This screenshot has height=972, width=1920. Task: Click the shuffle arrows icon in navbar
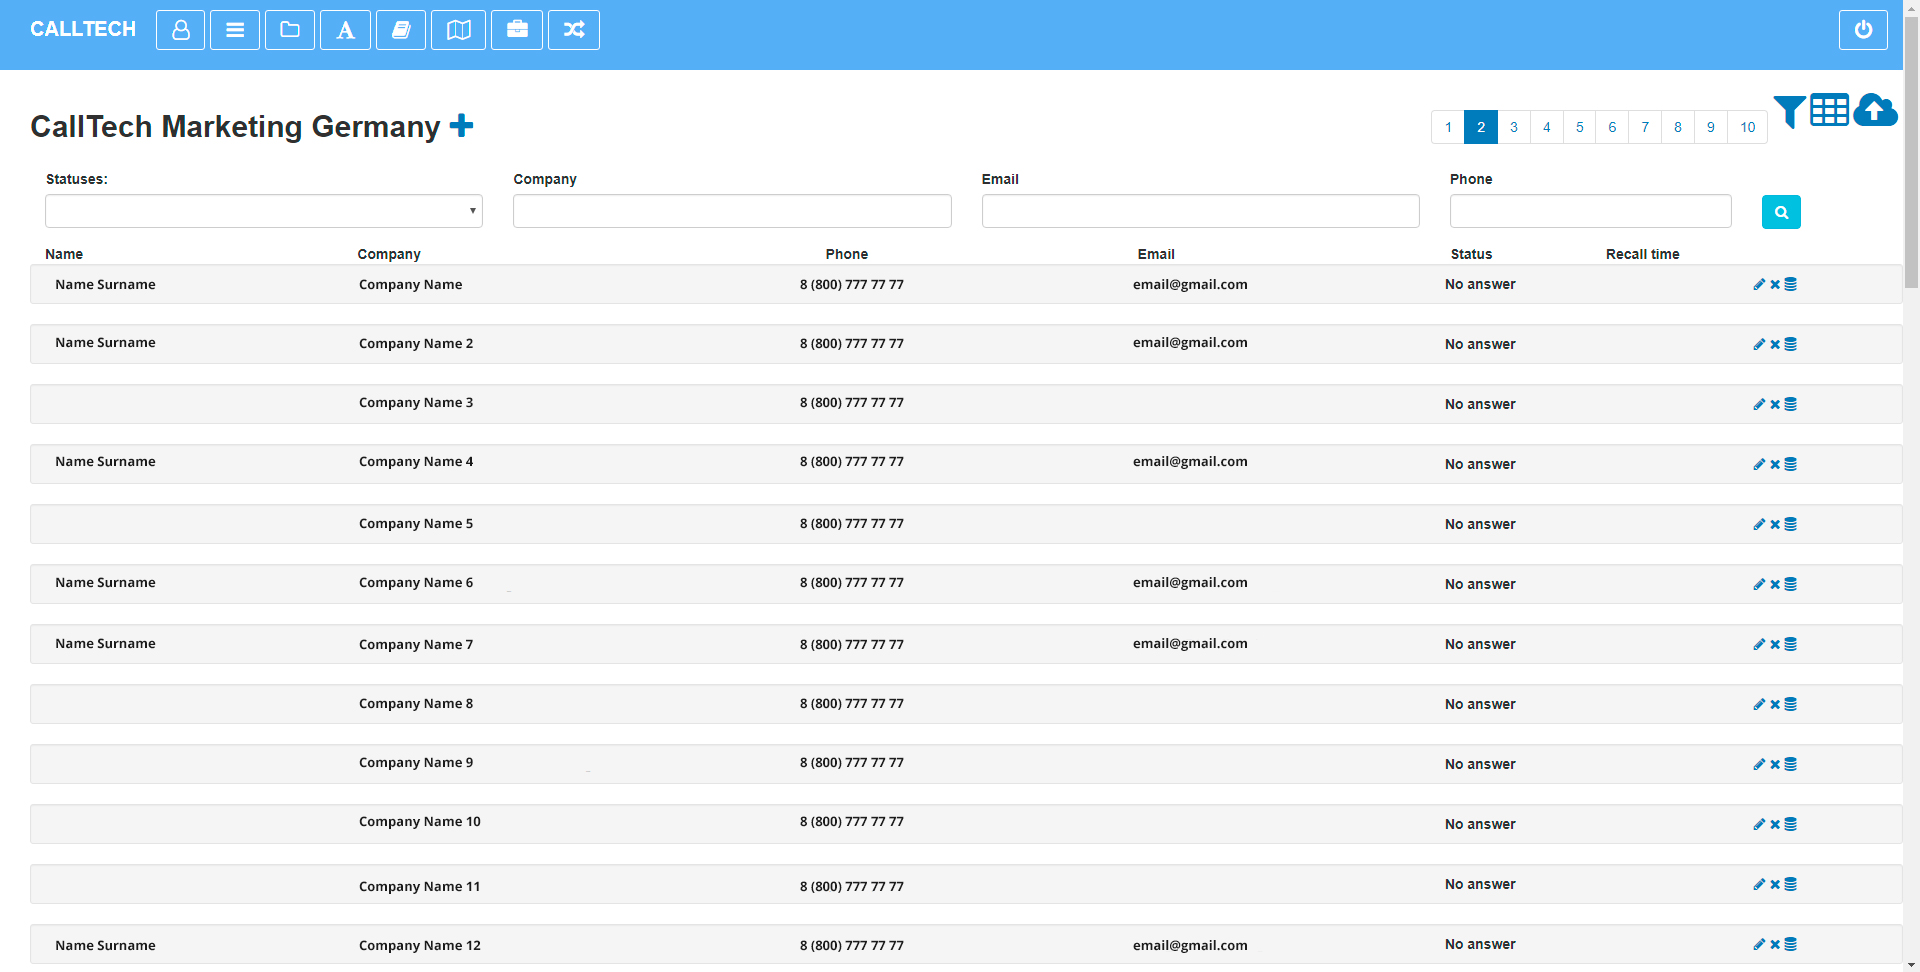(574, 30)
